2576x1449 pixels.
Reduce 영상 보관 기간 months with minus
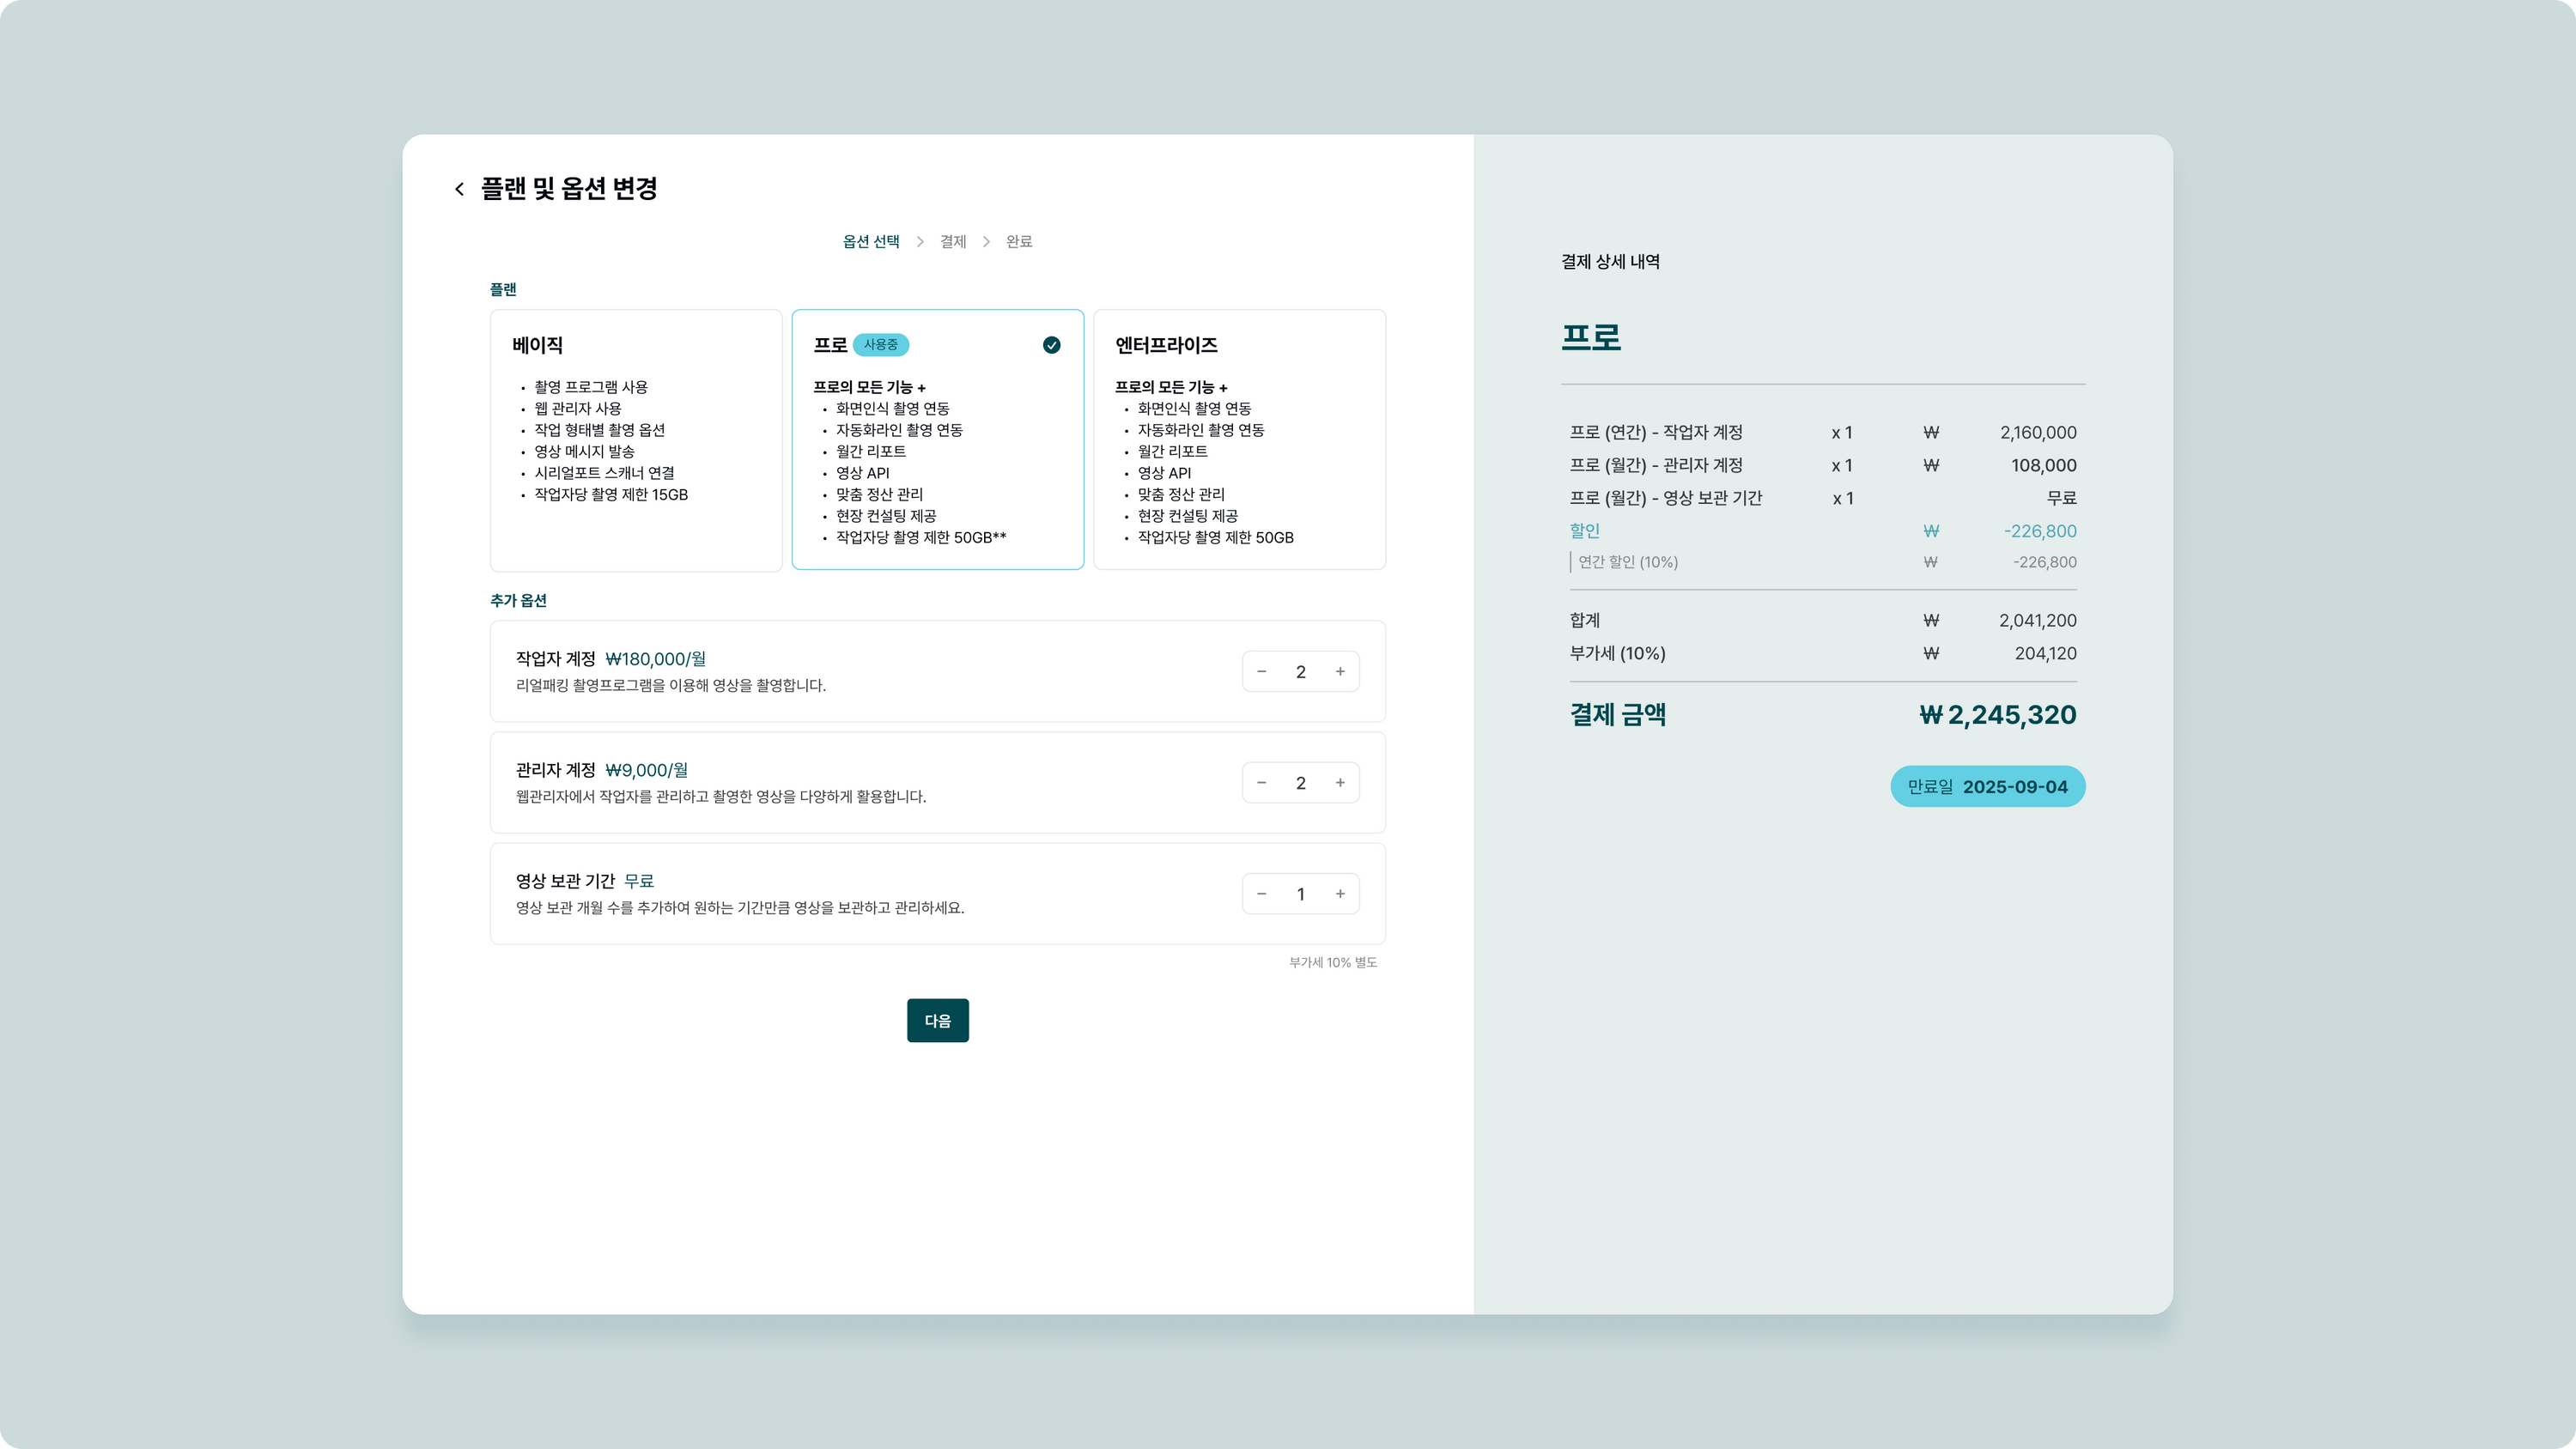(1261, 894)
